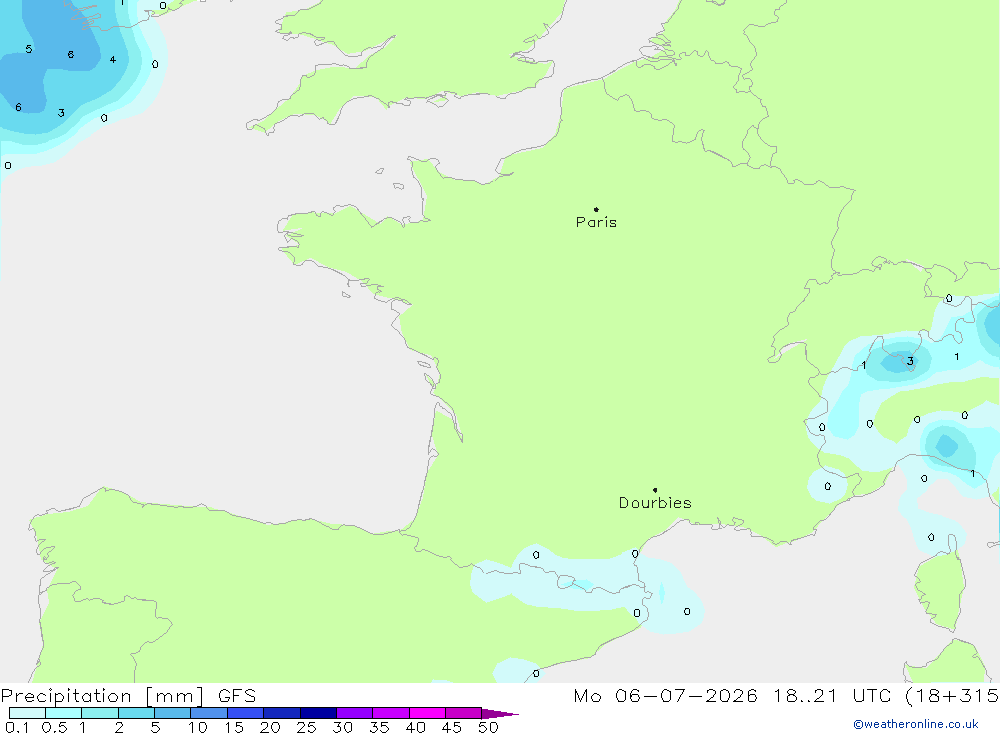The width and height of the screenshot is (1000, 733).
Task: Pick the 1–2 mm cyan legend swatch
Action: (100, 713)
